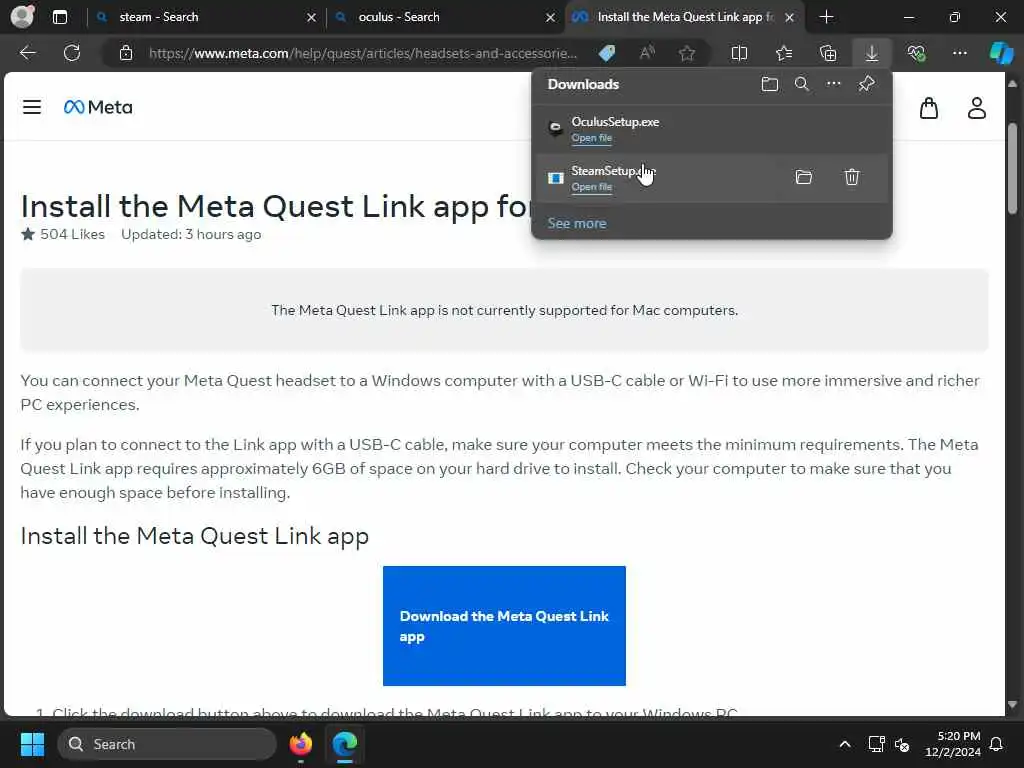Open the Meta account profile icon

tap(976, 108)
